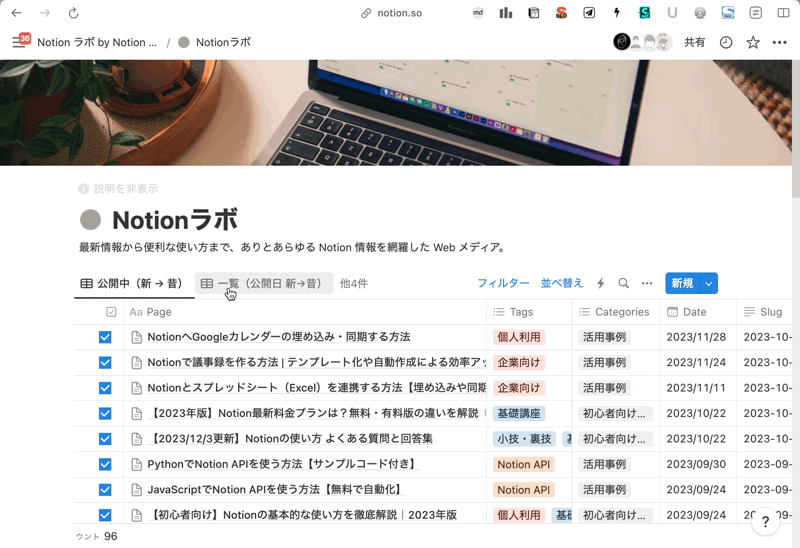Click the U extension icon
The image size is (800, 548).
pos(672,13)
